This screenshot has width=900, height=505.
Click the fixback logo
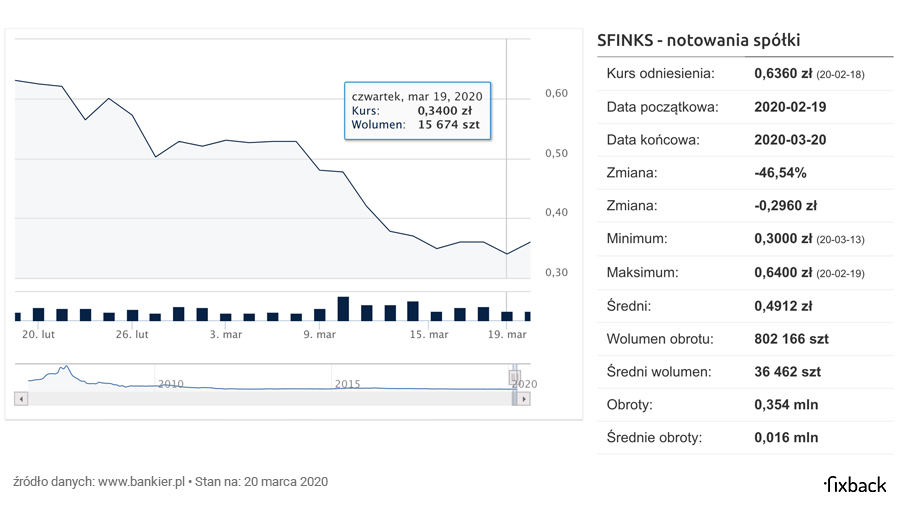[855, 485]
